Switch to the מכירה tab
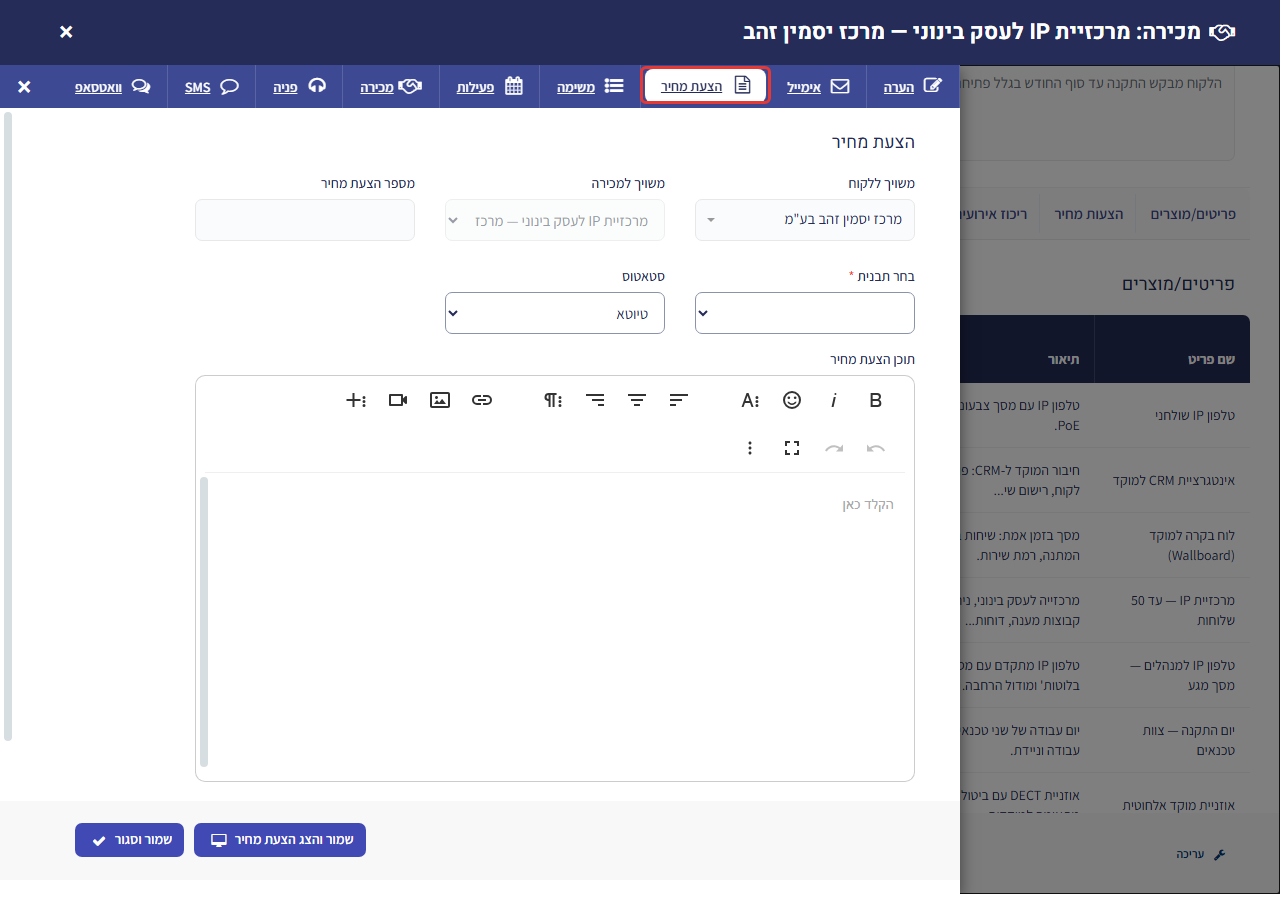This screenshot has height=900, width=1280. pos(391,87)
